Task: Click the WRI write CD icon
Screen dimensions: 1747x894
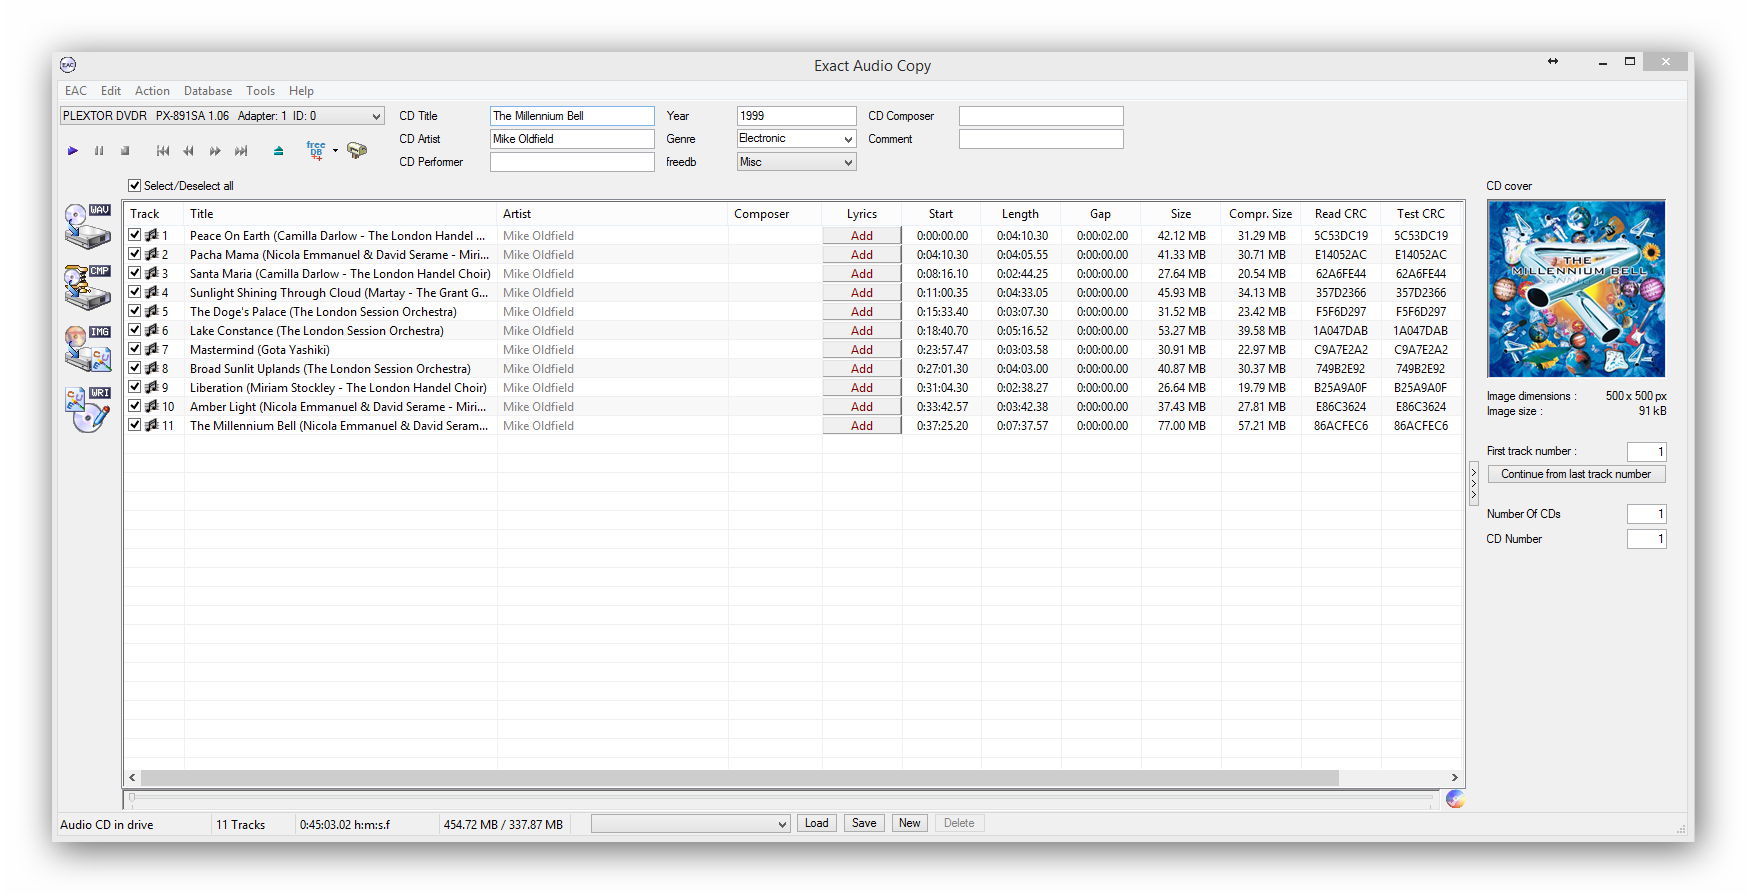Action: tap(87, 409)
